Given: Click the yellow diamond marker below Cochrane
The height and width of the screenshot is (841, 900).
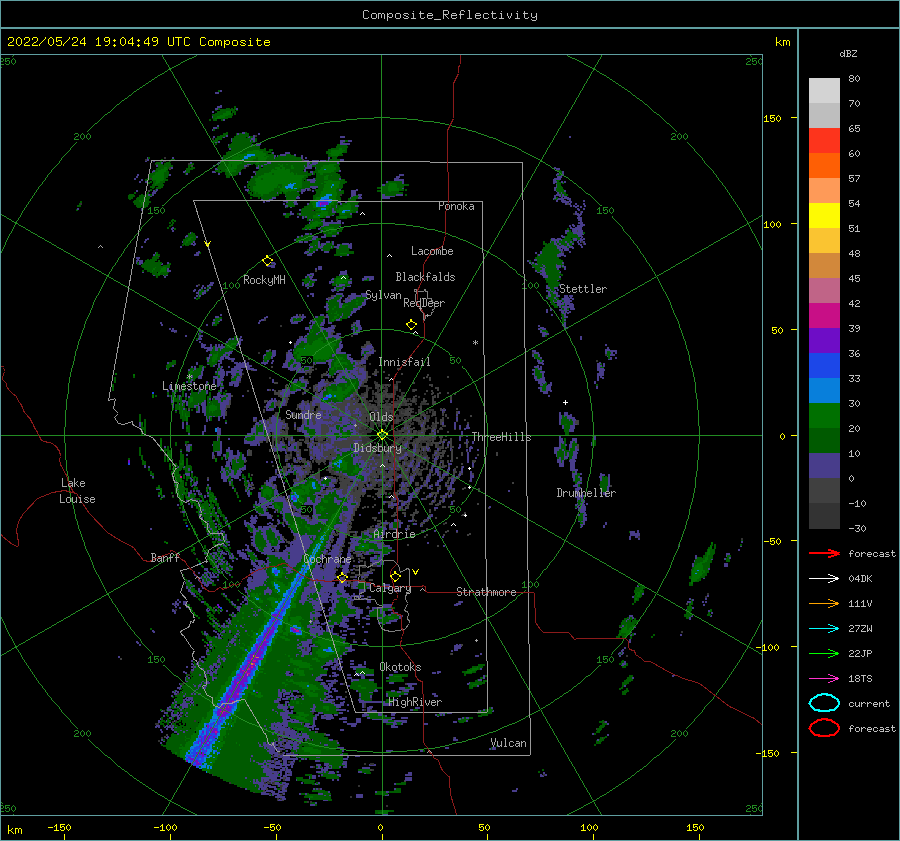Looking at the screenshot, I should (342, 577).
